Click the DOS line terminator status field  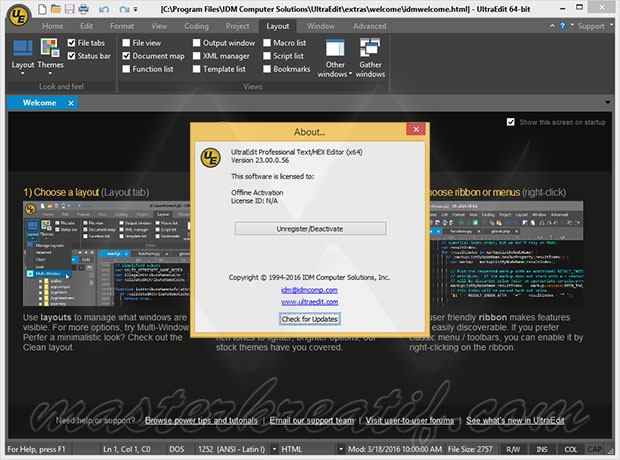[177, 449]
